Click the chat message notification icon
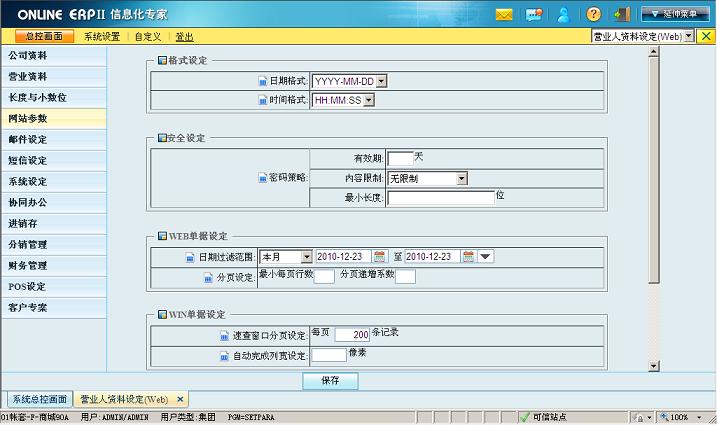This screenshot has width=717, height=425. (534, 14)
